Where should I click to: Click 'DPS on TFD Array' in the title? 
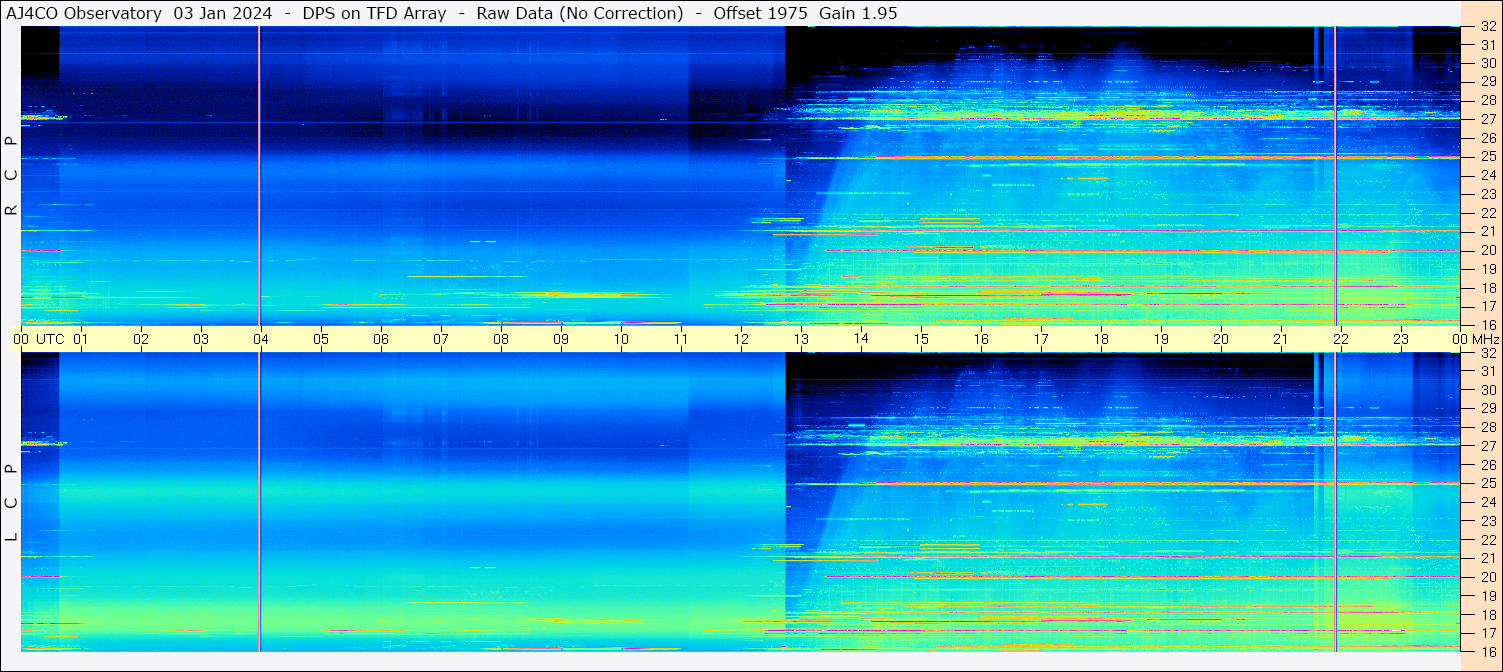click(374, 13)
